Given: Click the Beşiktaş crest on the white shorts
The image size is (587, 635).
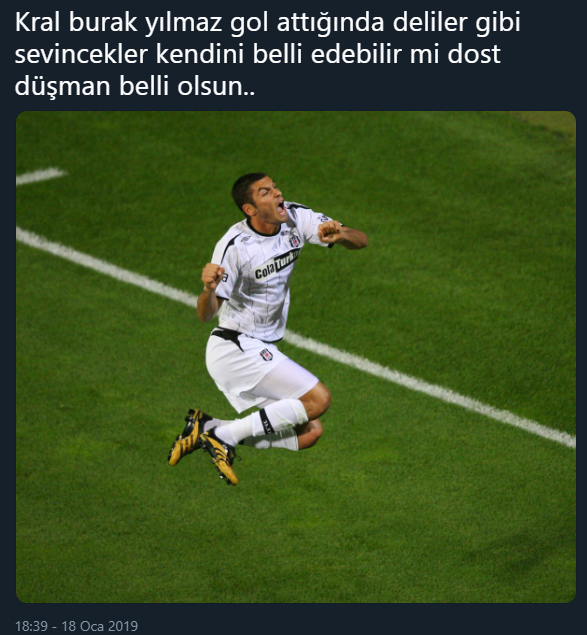Looking at the screenshot, I should click(x=266, y=354).
